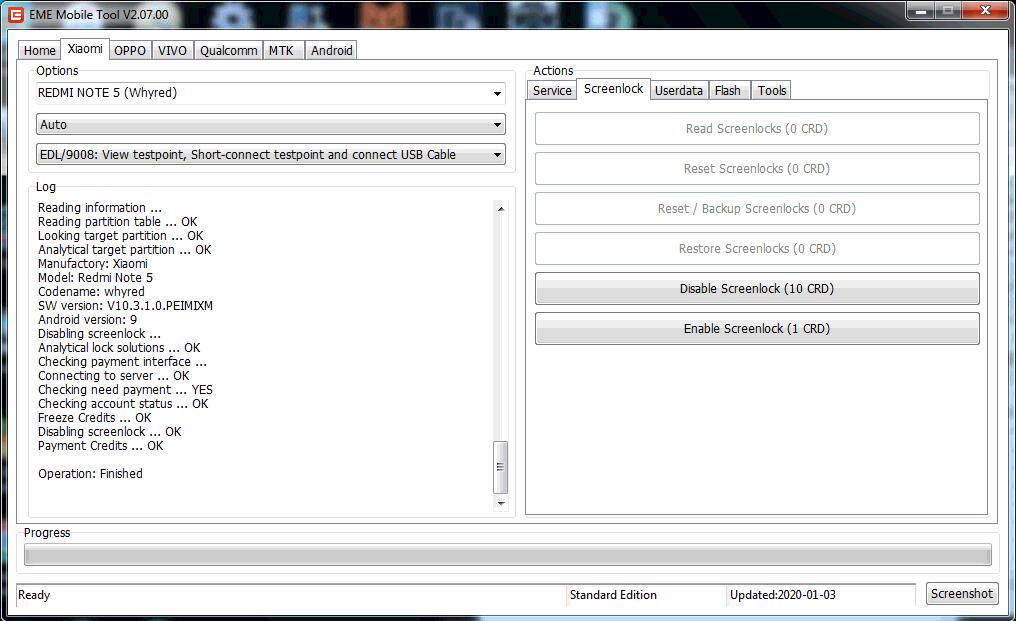Viewport: 1016px width, 621px height.
Task: Open the VIVO tab
Action: [172, 51]
